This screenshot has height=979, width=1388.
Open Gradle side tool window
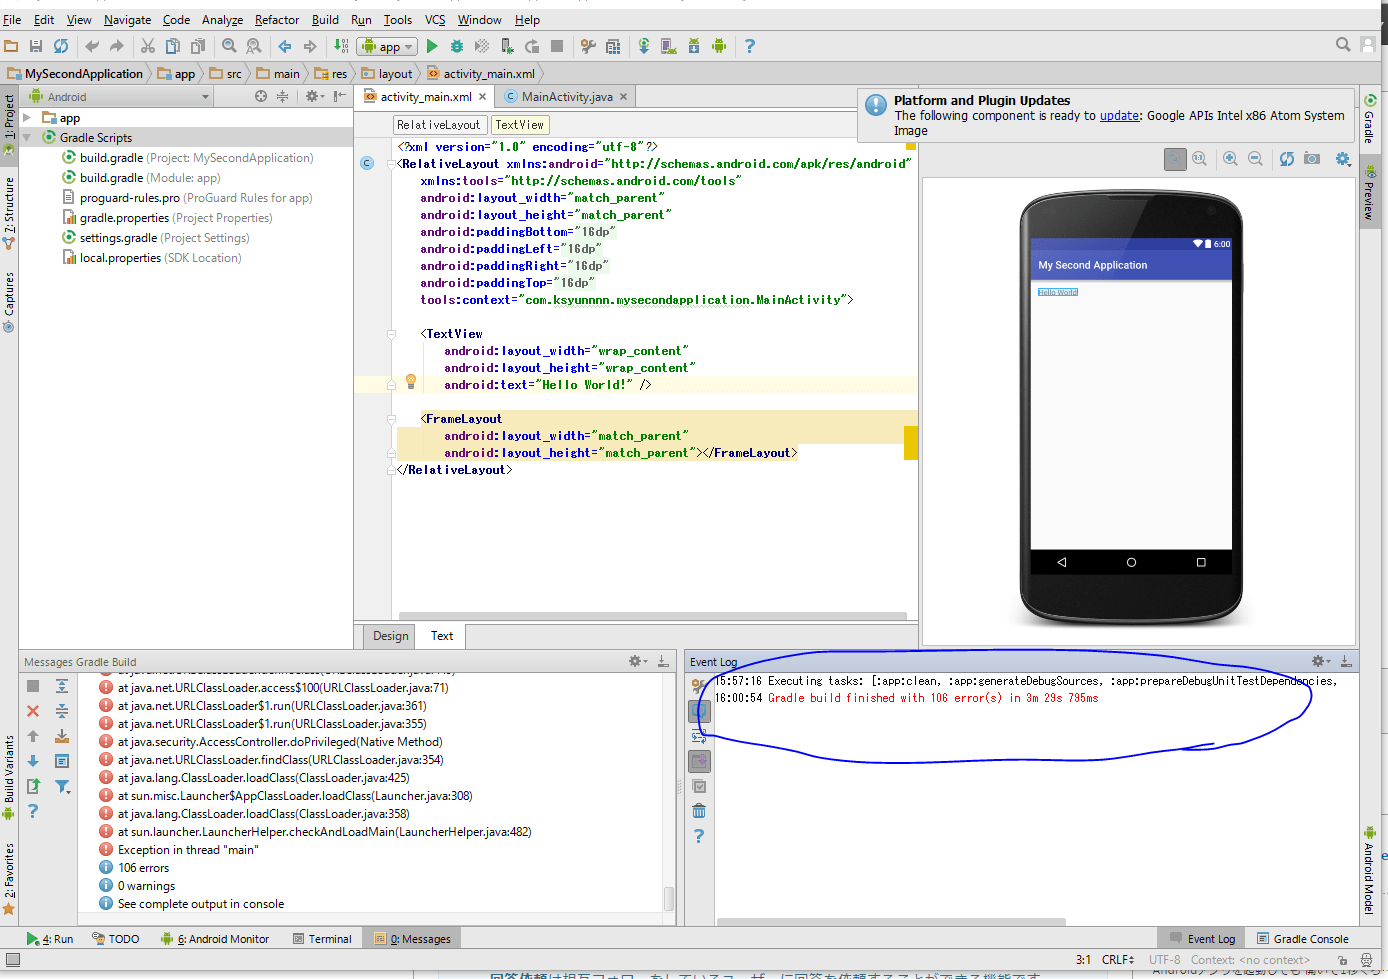pyautogui.click(x=1370, y=119)
